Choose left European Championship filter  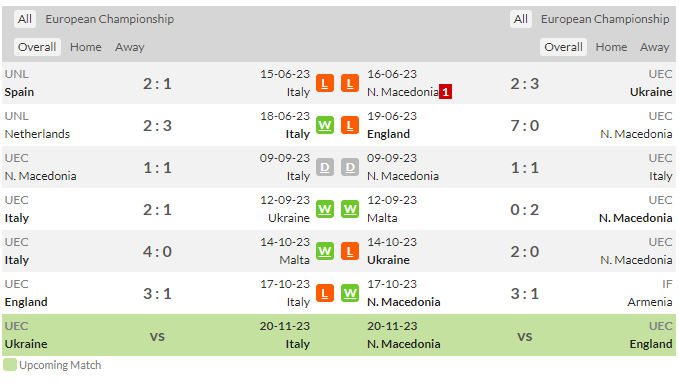[x=110, y=19]
